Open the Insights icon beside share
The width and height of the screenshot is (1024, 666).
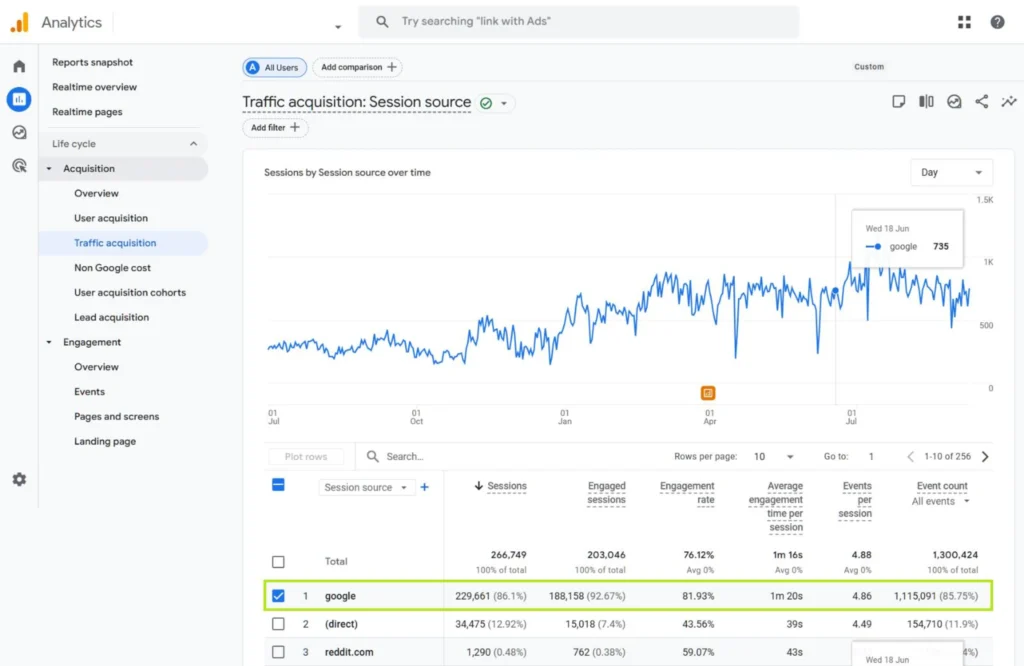point(954,101)
